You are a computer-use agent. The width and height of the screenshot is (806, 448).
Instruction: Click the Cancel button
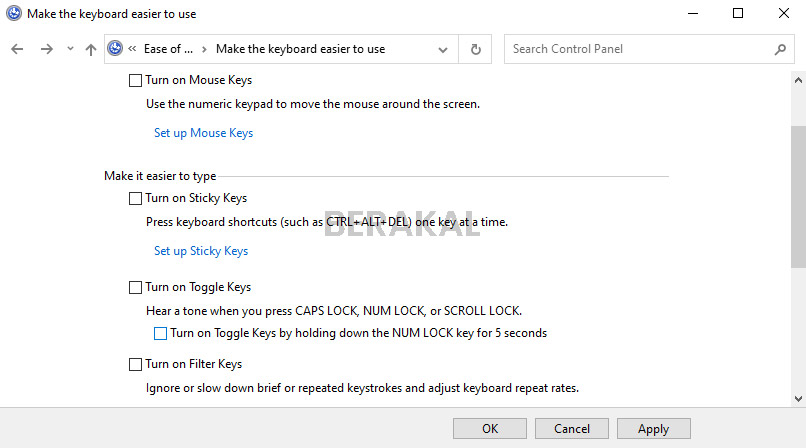[x=572, y=429]
